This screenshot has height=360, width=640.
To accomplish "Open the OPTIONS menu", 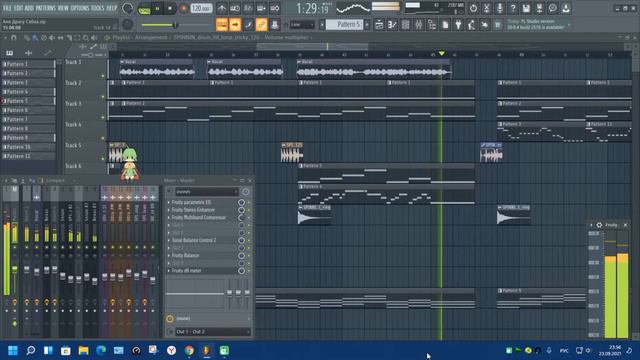I will tap(80, 8).
